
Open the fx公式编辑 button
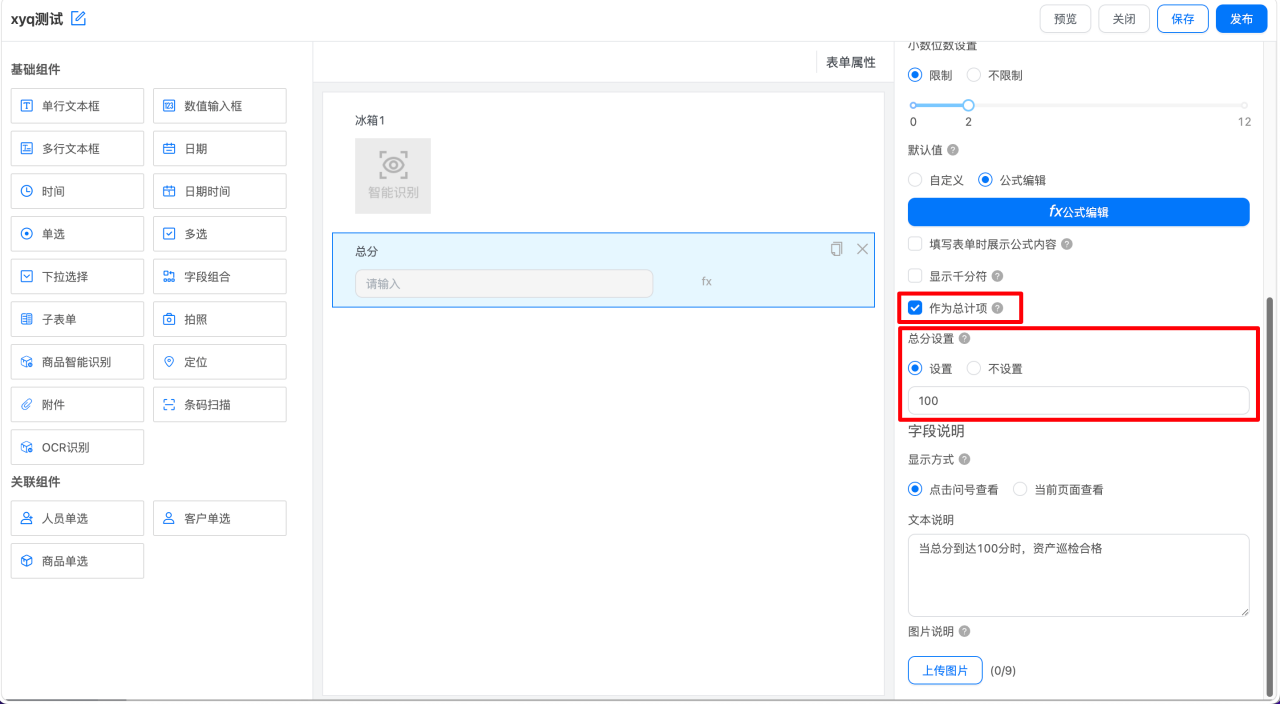1079,212
